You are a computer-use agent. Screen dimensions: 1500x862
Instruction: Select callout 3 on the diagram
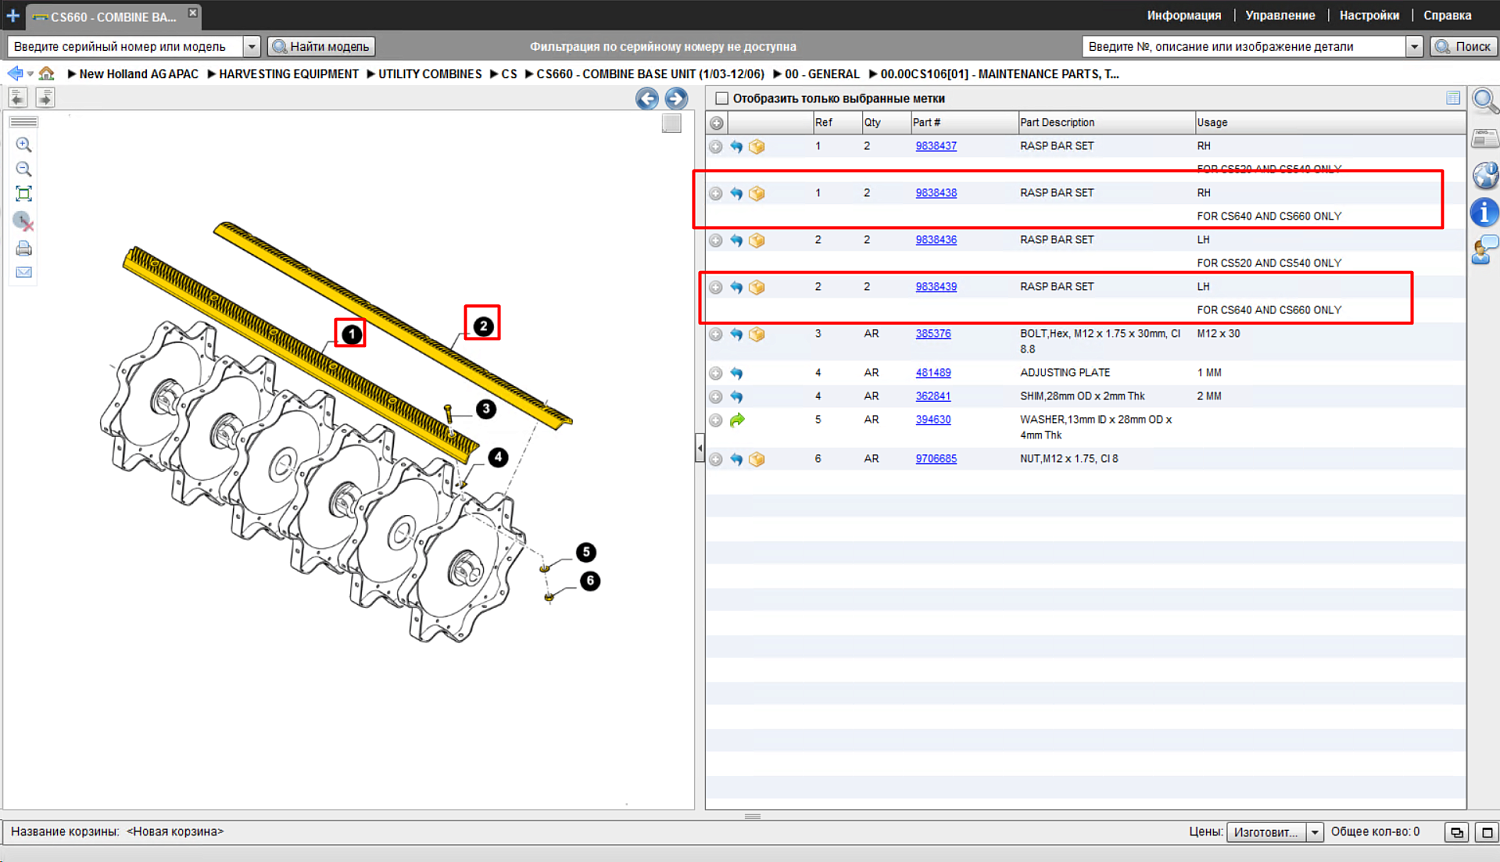[x=486, y=409]
